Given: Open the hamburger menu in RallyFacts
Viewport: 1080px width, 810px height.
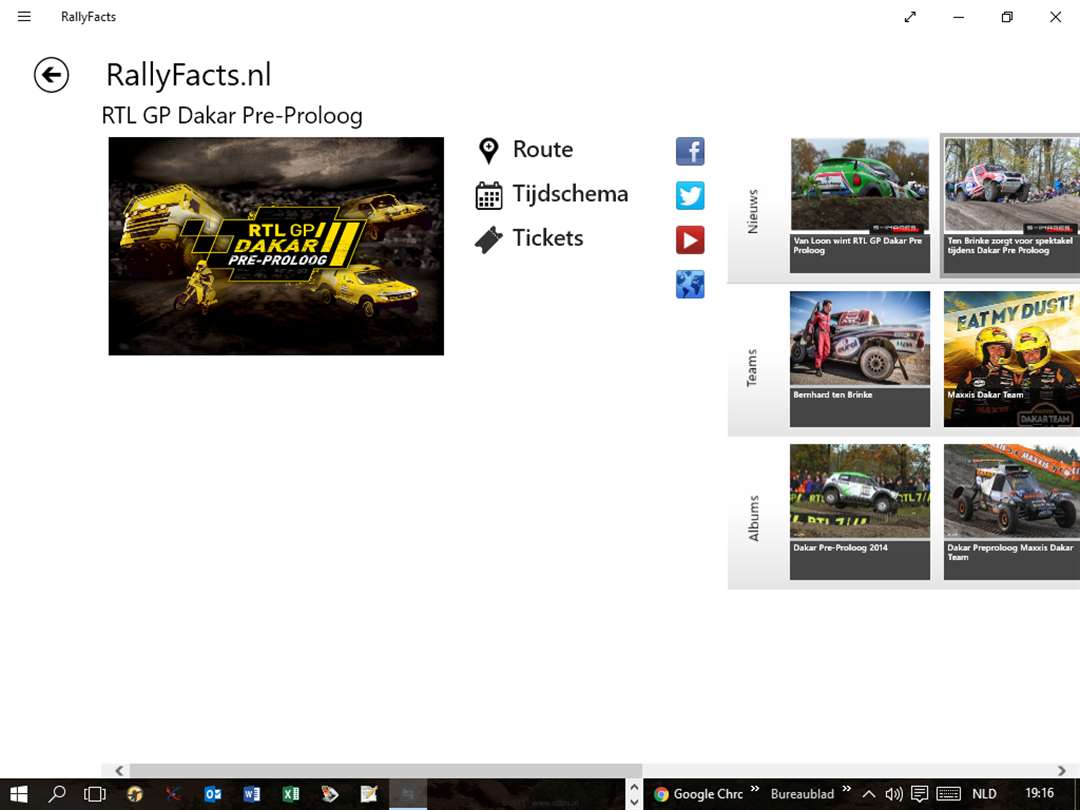Looking at the screenshot, I should (24, 17).
